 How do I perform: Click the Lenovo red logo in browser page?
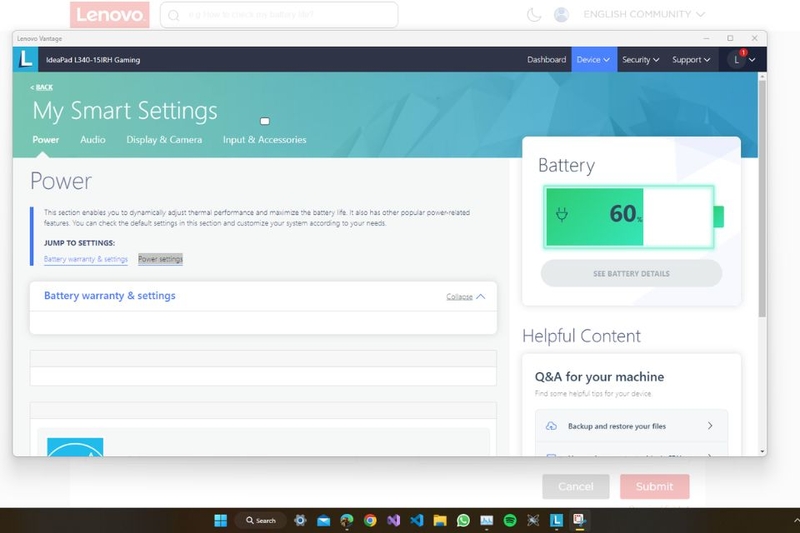pos(110,15)
